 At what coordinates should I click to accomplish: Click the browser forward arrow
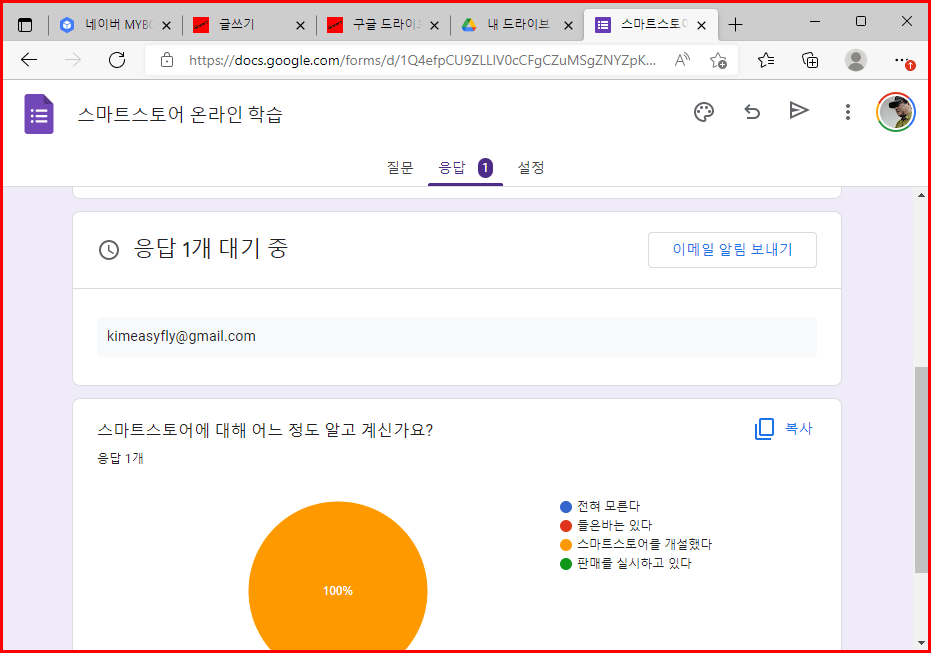pyautogui.click(x=72, y=60)
